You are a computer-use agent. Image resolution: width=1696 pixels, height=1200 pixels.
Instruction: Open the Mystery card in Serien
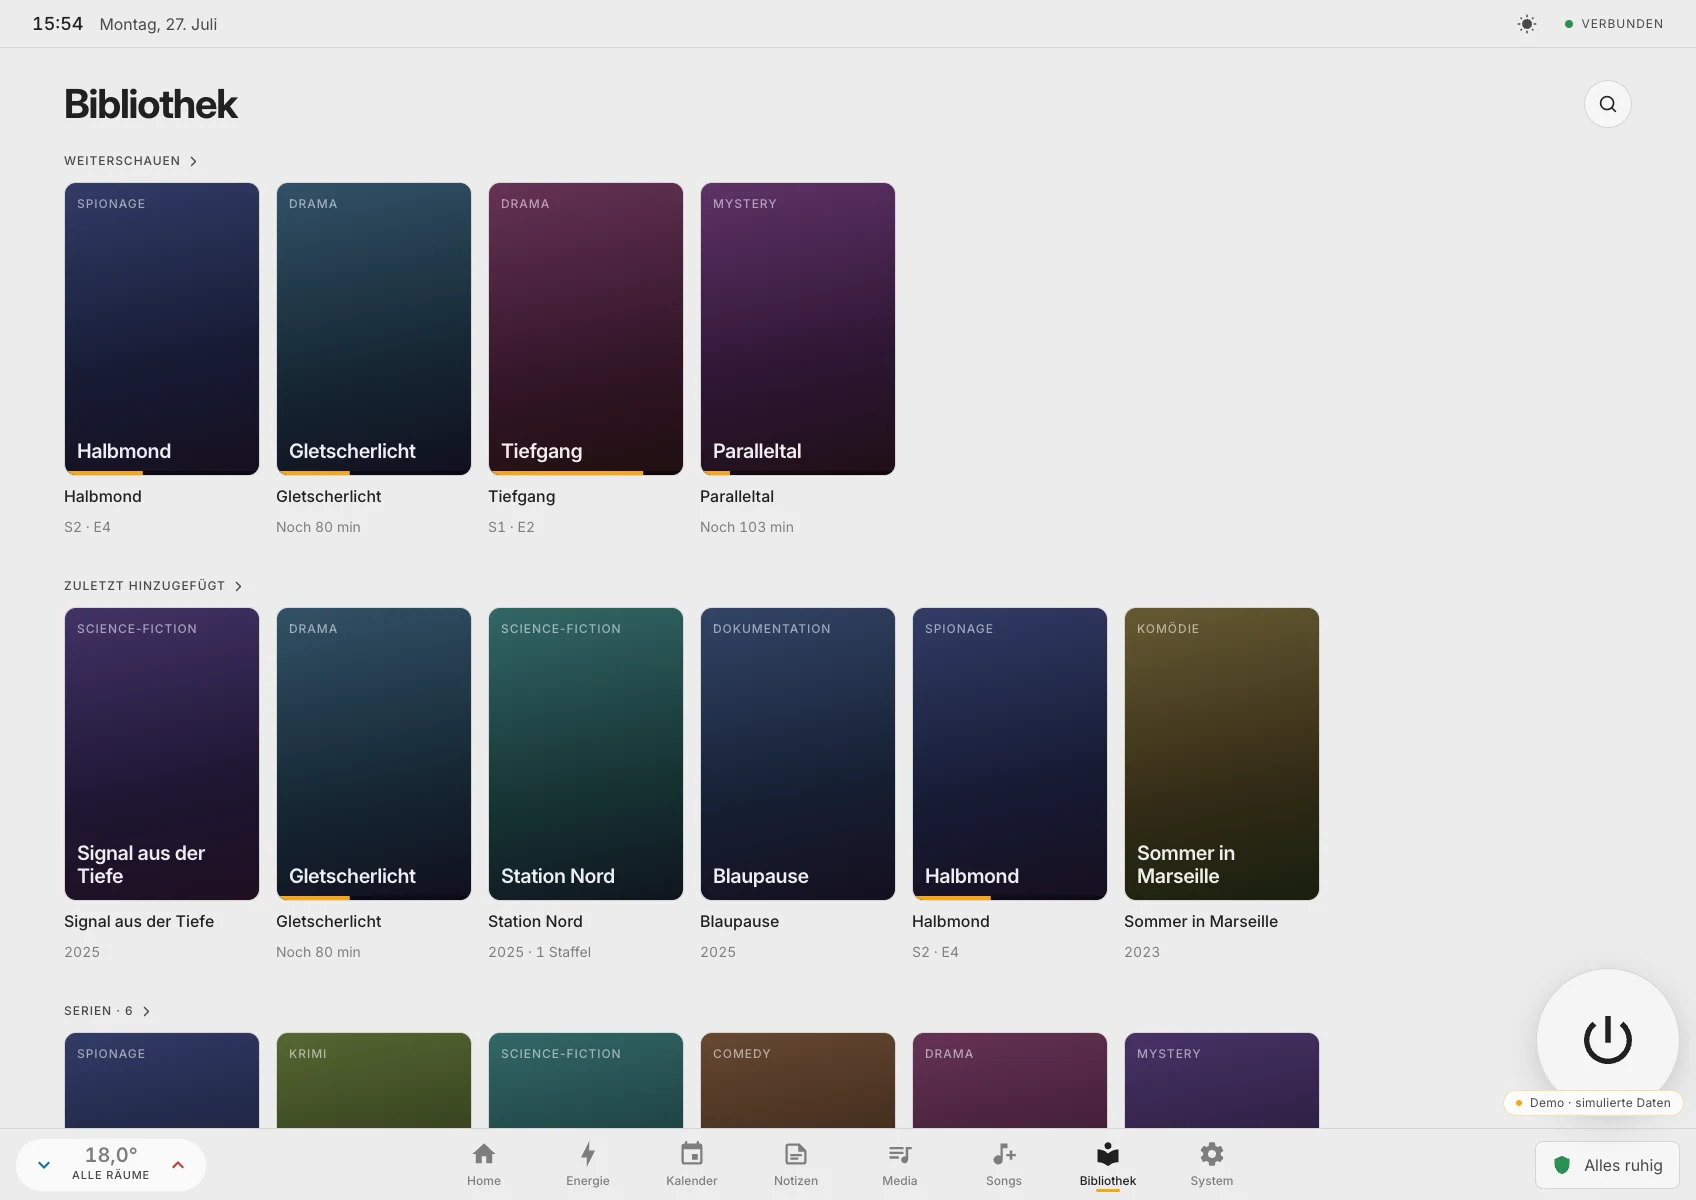pos(1222,1080)
